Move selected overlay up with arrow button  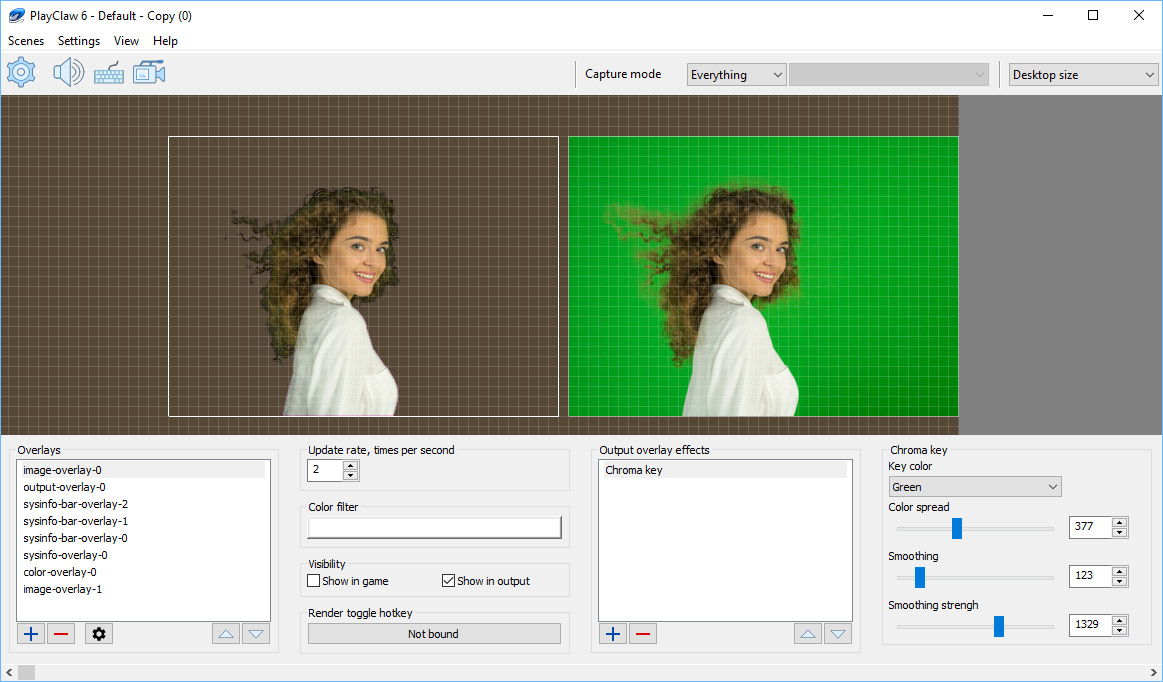(x=225, y=633)
